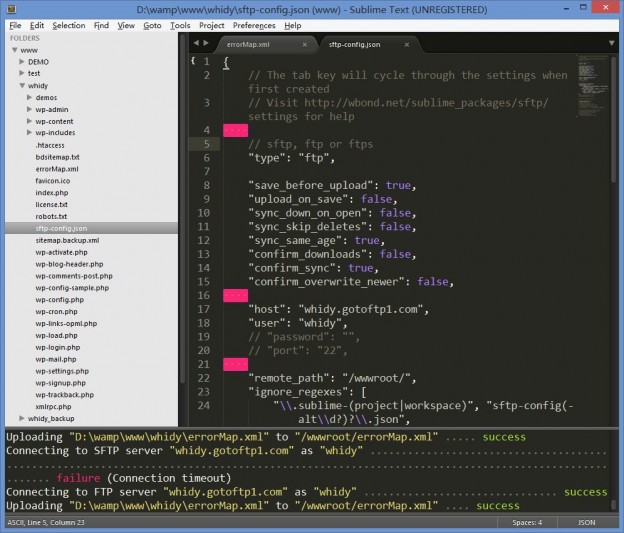Expand the whidy_backup folder
The image size is (624, 533).
click(22, 418)
